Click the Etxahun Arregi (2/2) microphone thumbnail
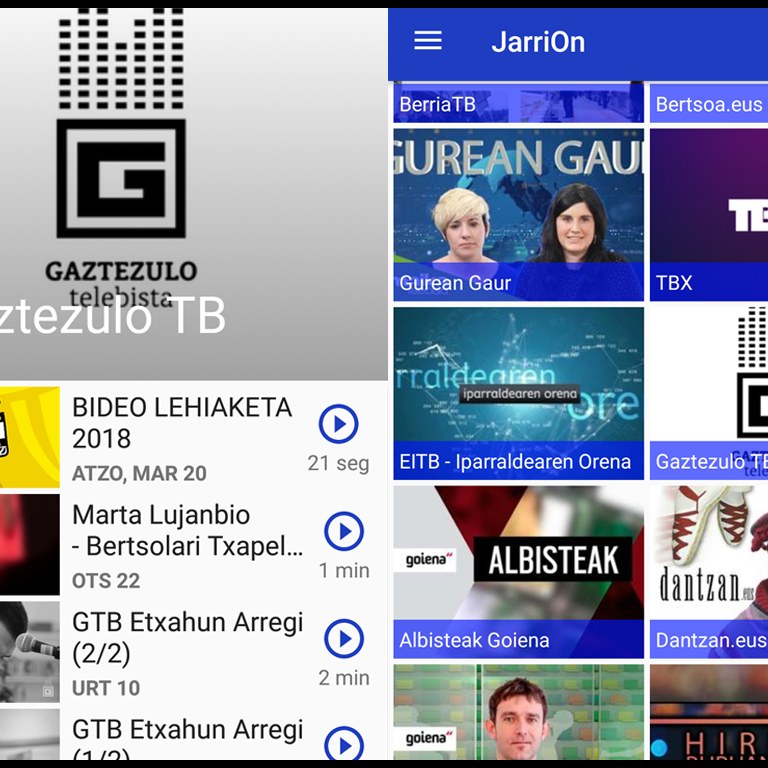This screenshot has width=768, height=768. pyautogui.click(x=29, y=651)
